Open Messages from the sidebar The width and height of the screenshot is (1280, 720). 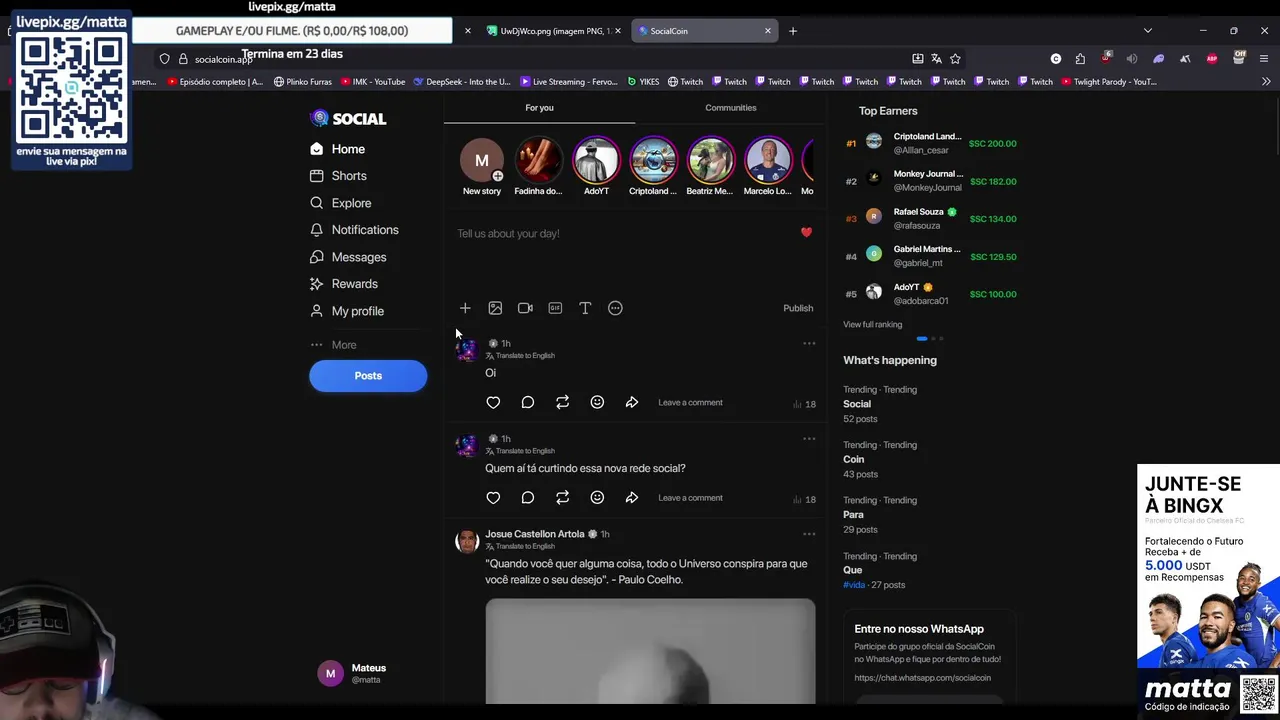tap(349, 257)
